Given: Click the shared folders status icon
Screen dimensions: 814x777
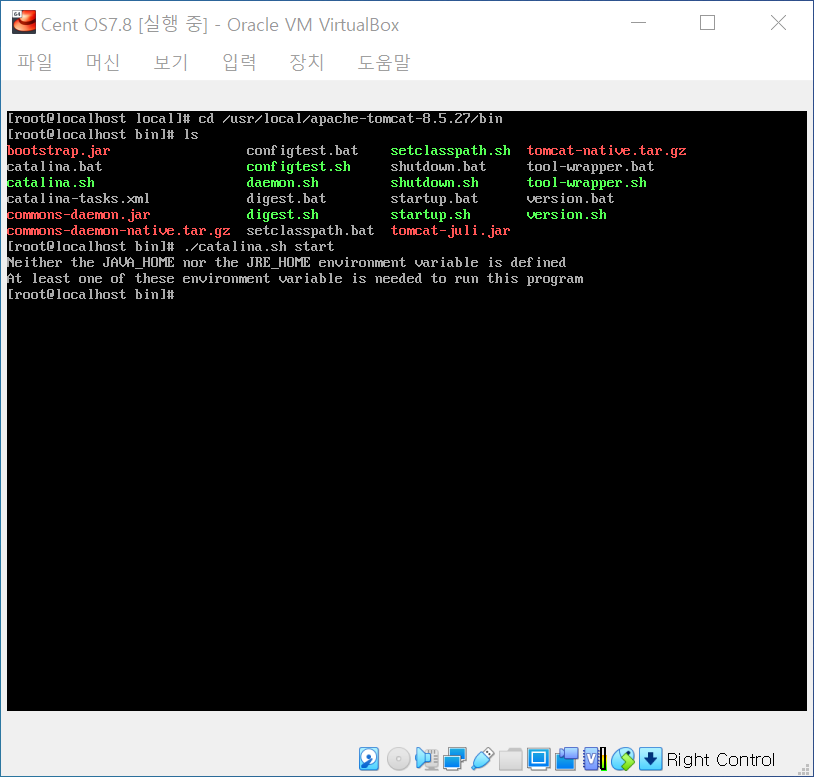Looking at the screenshot, I should [511, 759].
